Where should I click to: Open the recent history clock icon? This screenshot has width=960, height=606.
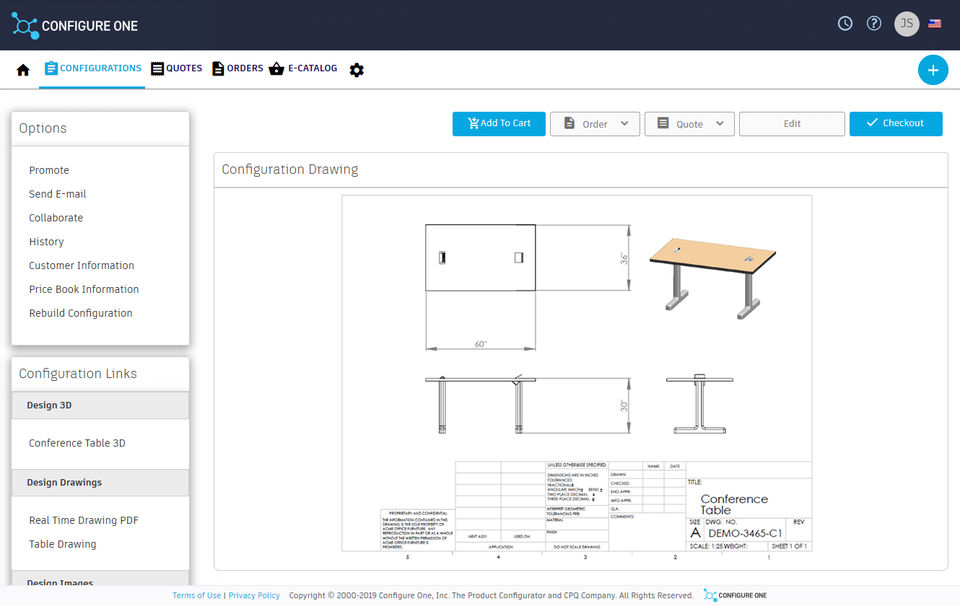(x=845, y=23)
